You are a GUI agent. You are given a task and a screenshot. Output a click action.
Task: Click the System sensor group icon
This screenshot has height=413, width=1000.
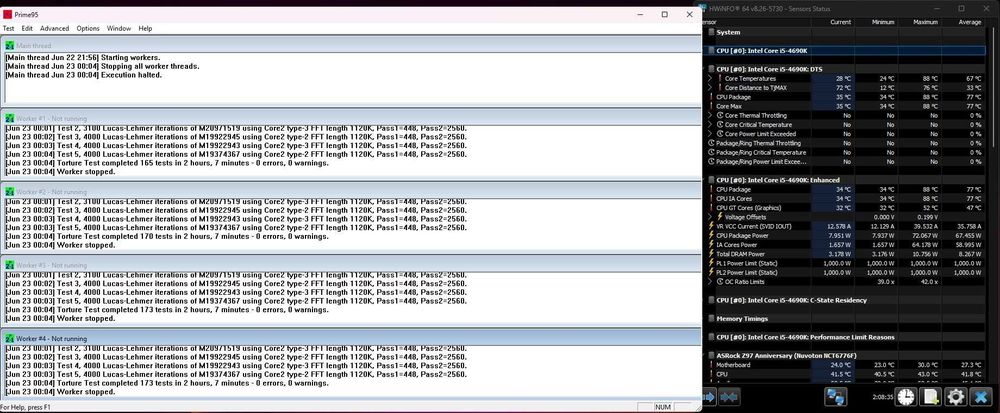(x=711, y=32)
